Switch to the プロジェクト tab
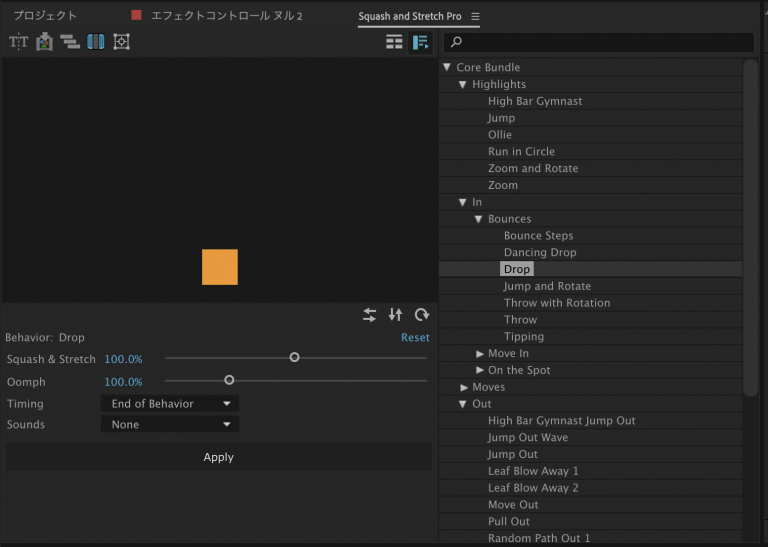 [45, 17]
